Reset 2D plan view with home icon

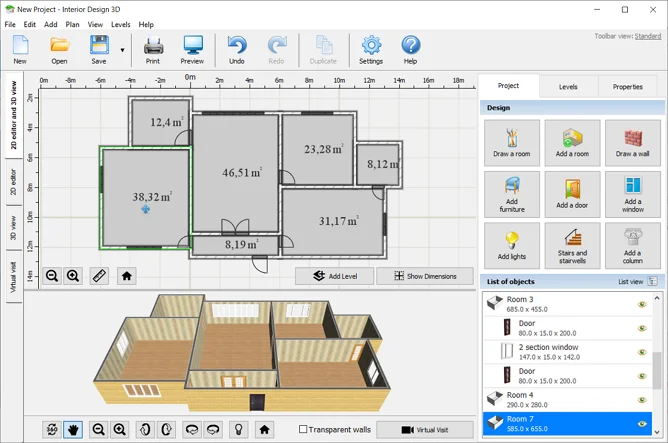click(x=127, y=276)
